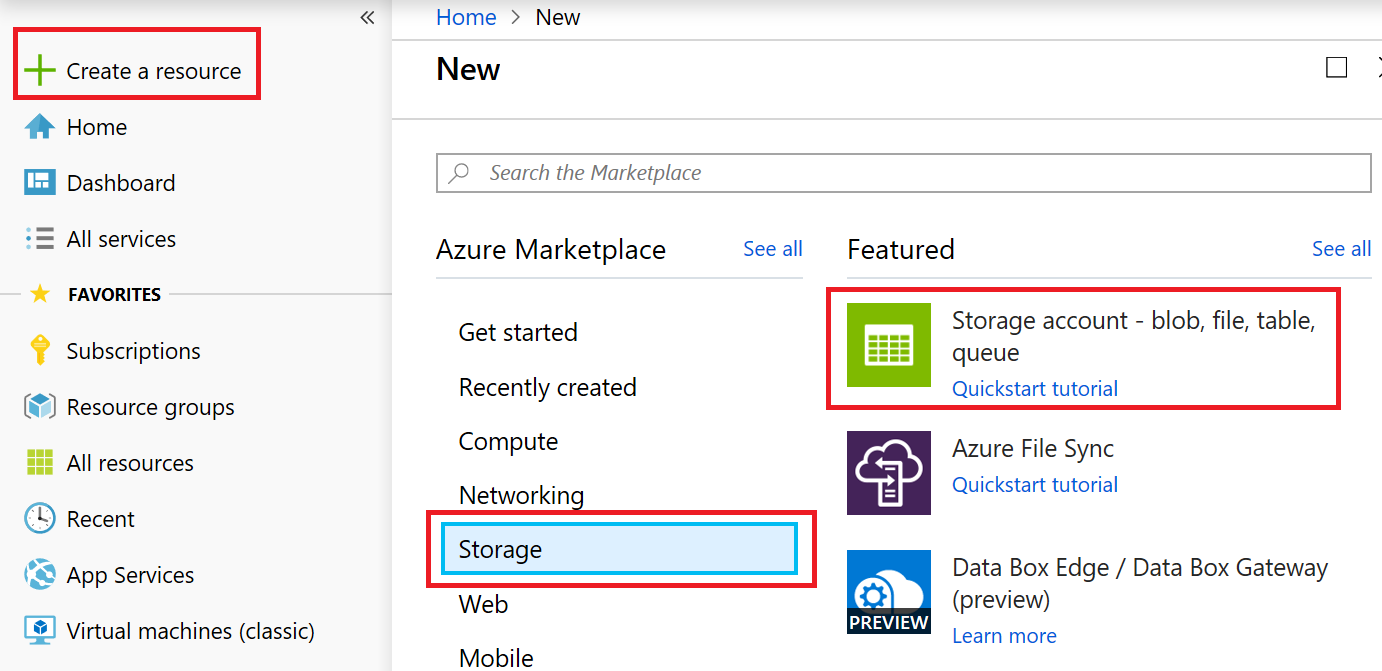Click the green Storage account tile icon
1382x671 pixels.
tap(887, 345)
